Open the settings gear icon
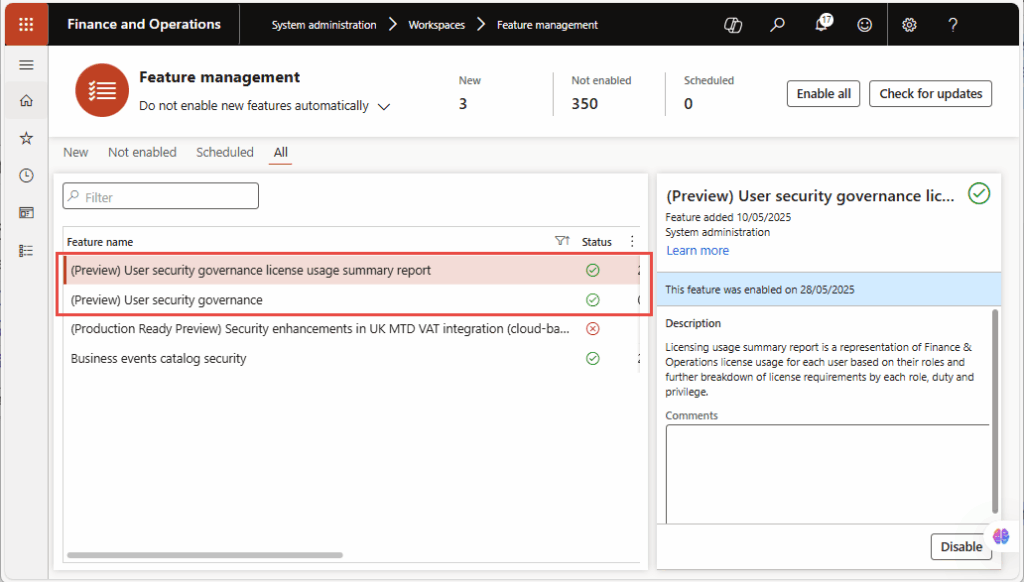1024x582 pixels. (x=909, y=25)
